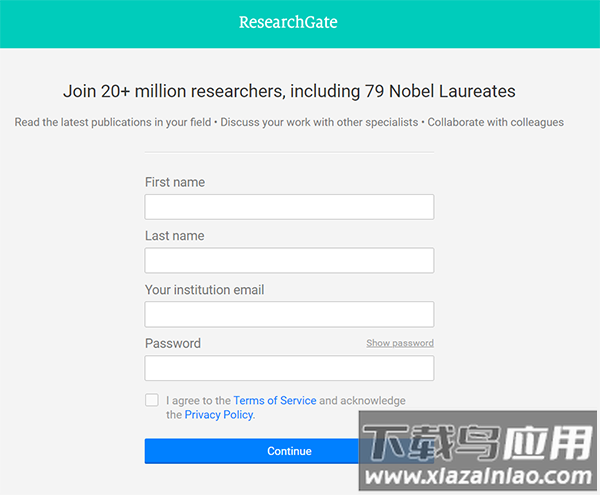Viewport: 600px width, 495px height.
Task: Open the Terms of Service link
Action: point(274,400)
